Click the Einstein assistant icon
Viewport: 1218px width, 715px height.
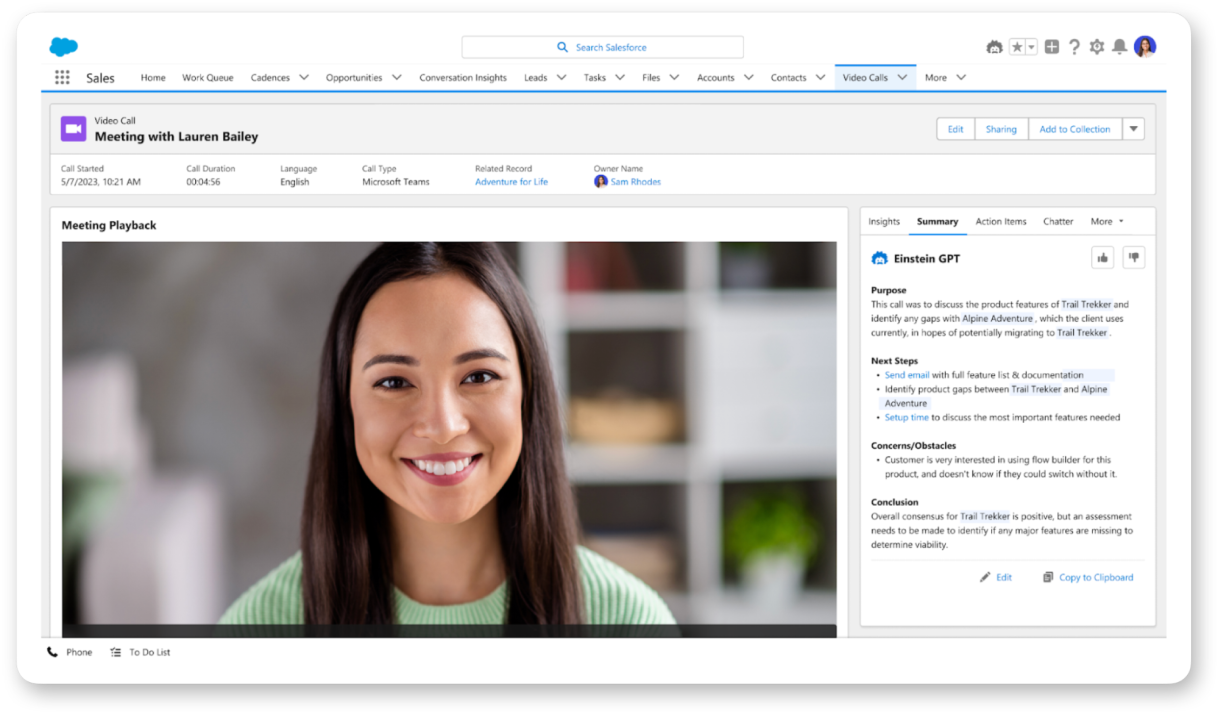pyautogui.click(x=994, y=46)
